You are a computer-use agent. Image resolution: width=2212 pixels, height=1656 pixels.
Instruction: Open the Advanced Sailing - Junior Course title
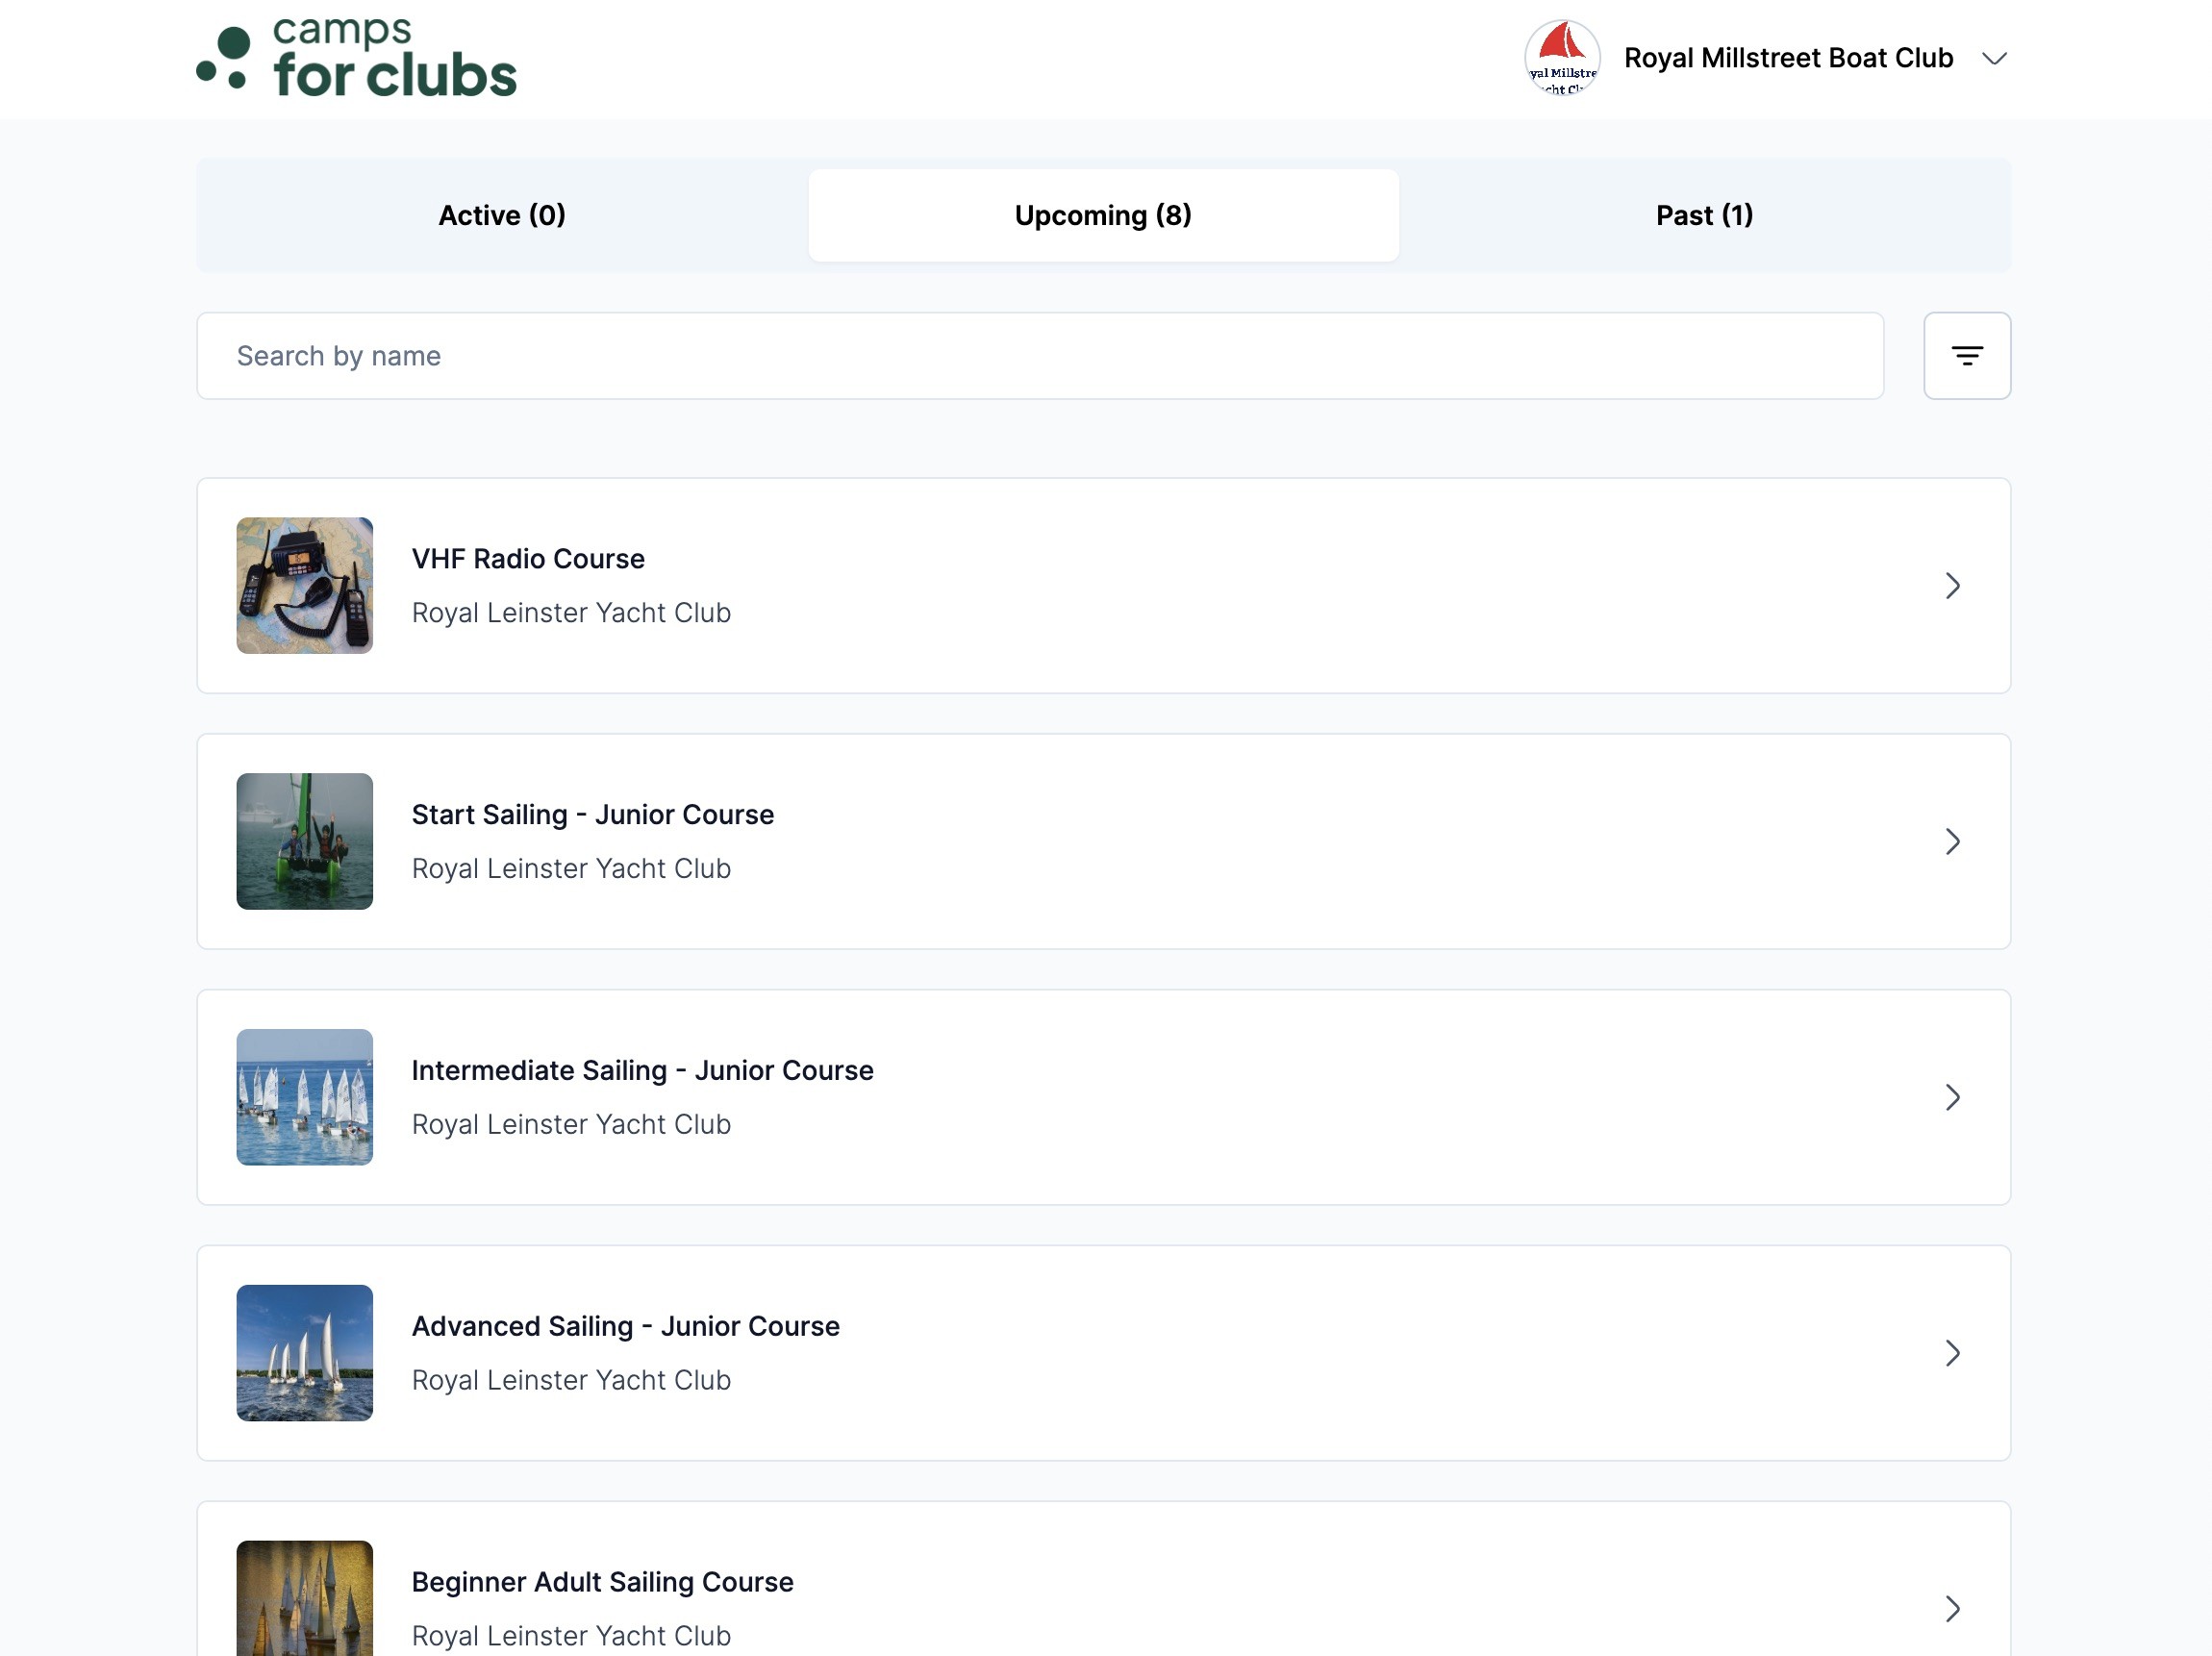(625, 1326)
